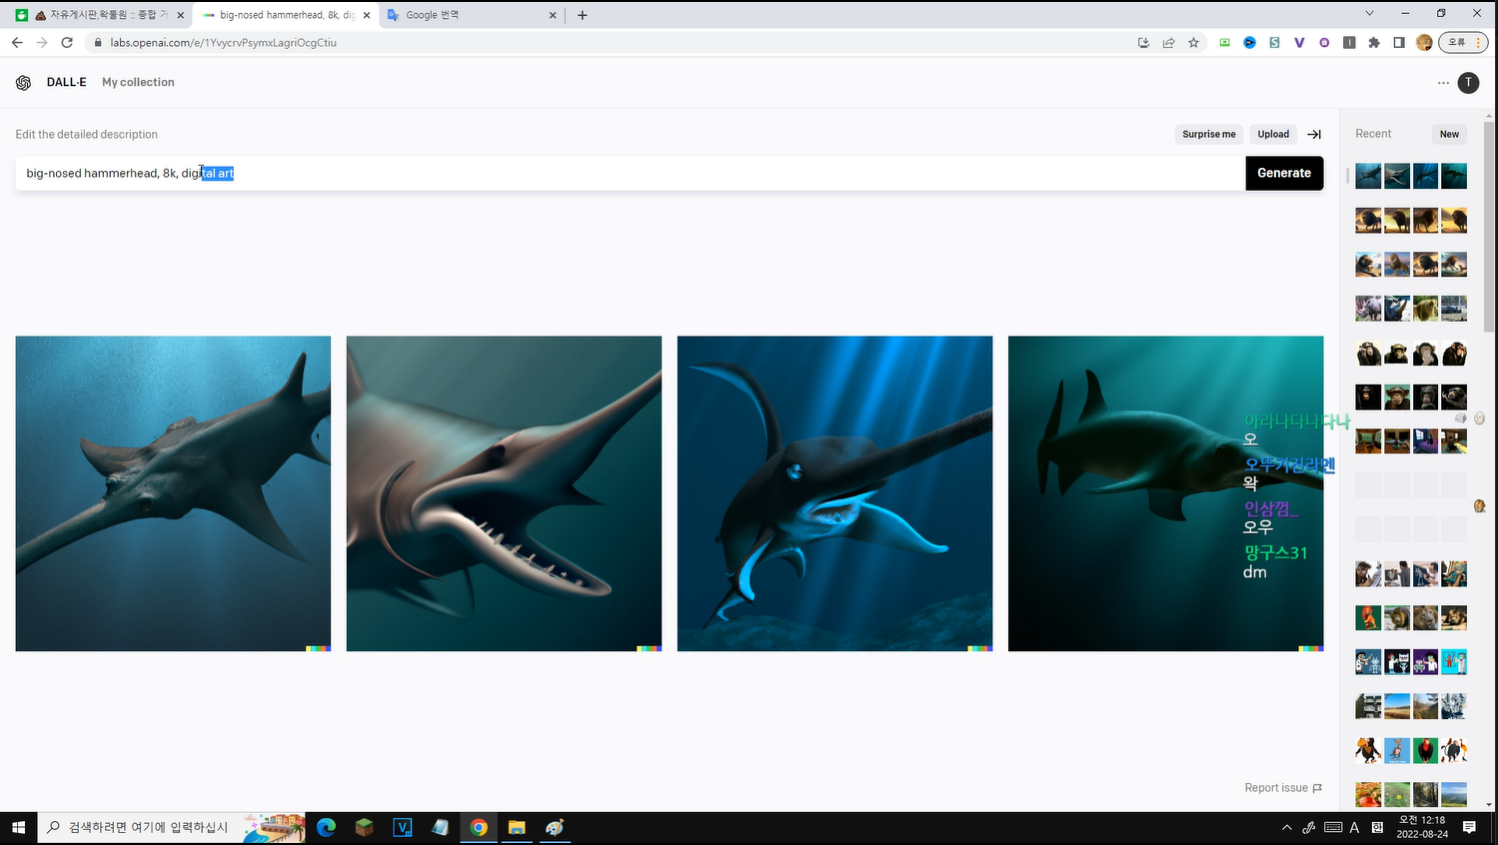Viewport: 1498px width, 845px height.
Task: Click the Upload button
Action: click(1273, 134)
